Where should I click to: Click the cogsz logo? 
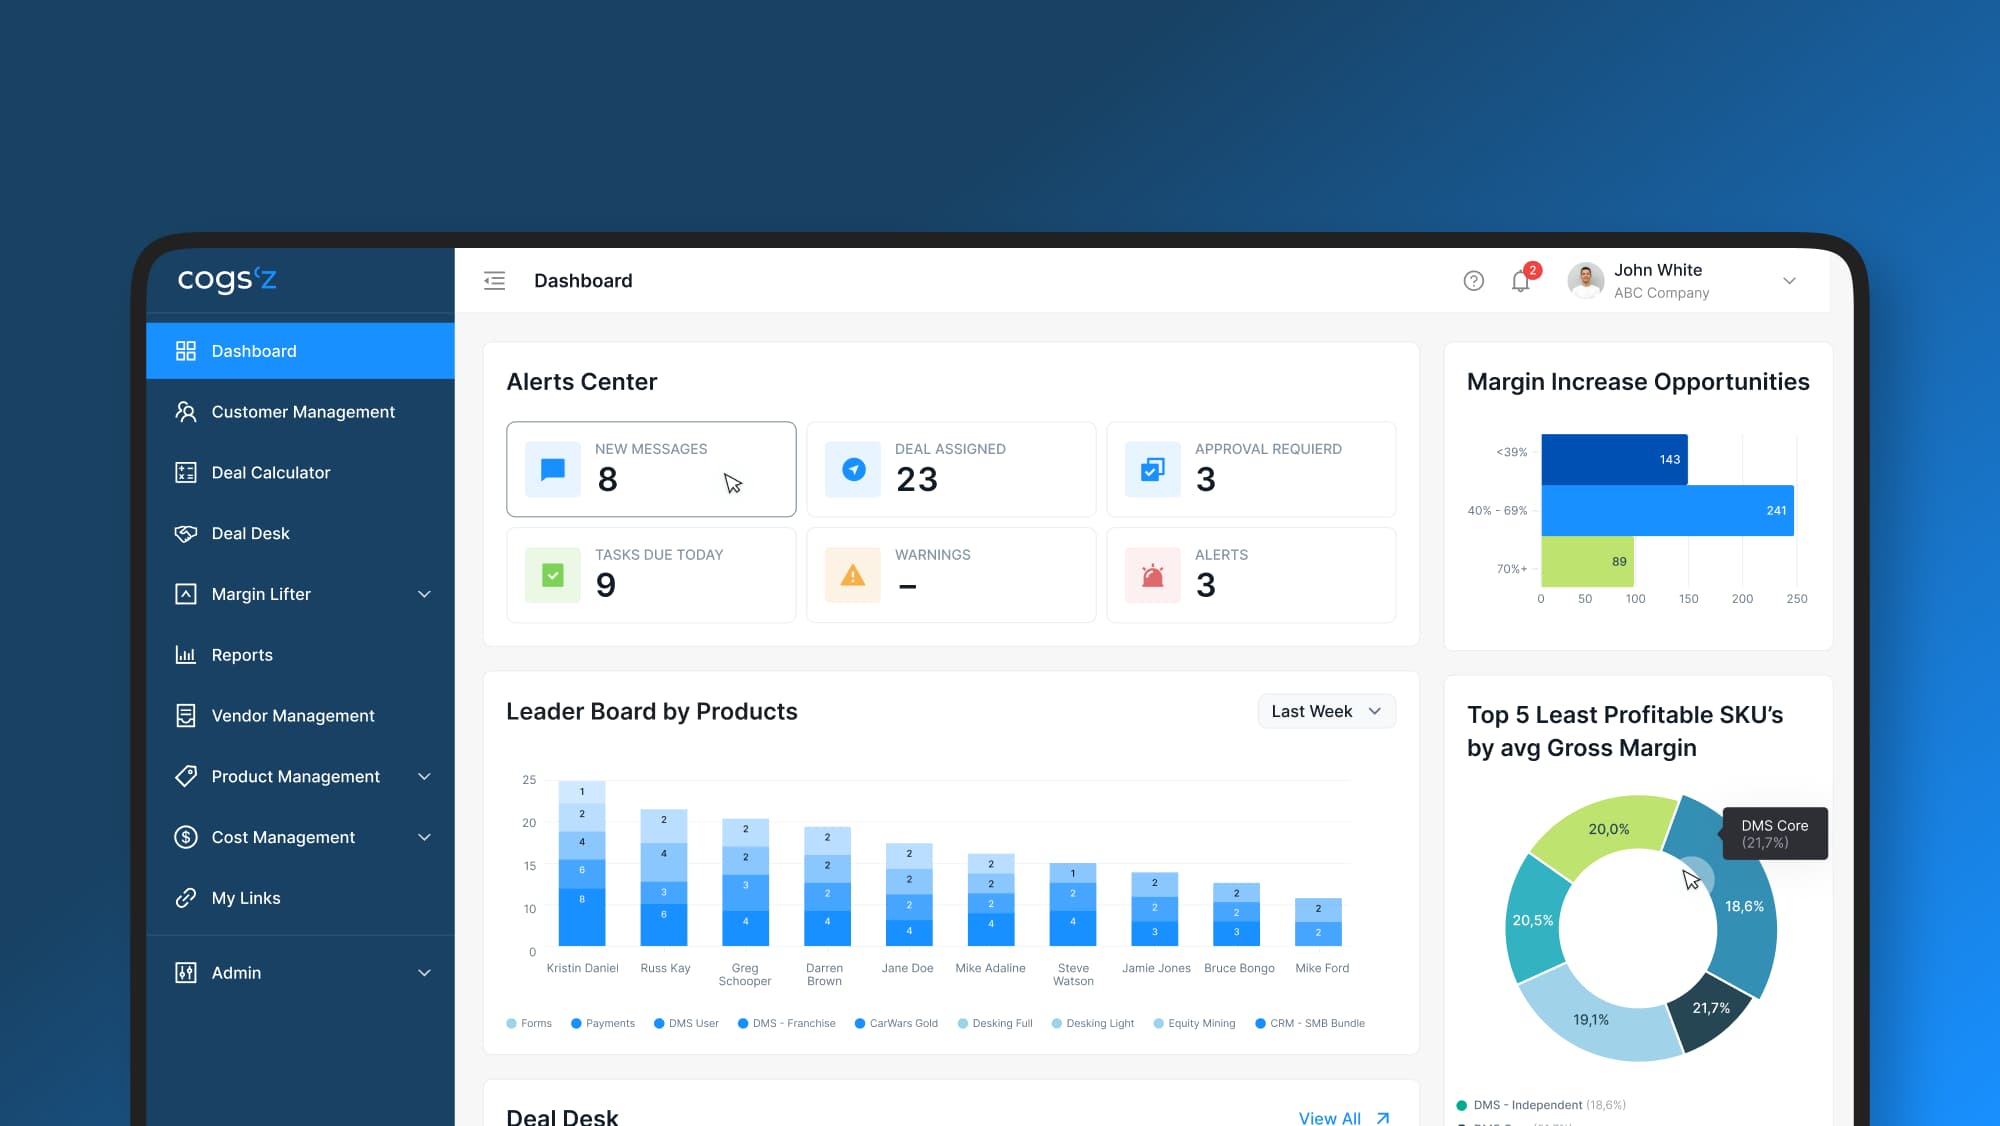[x=226, y=279]
